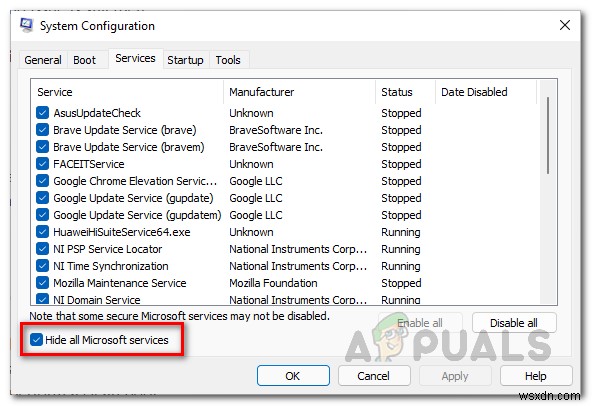Switch to the General tab

point(43,60)
